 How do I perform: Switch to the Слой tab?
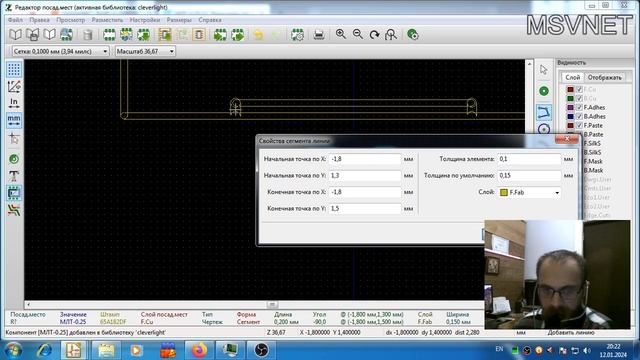coord(572,77)
